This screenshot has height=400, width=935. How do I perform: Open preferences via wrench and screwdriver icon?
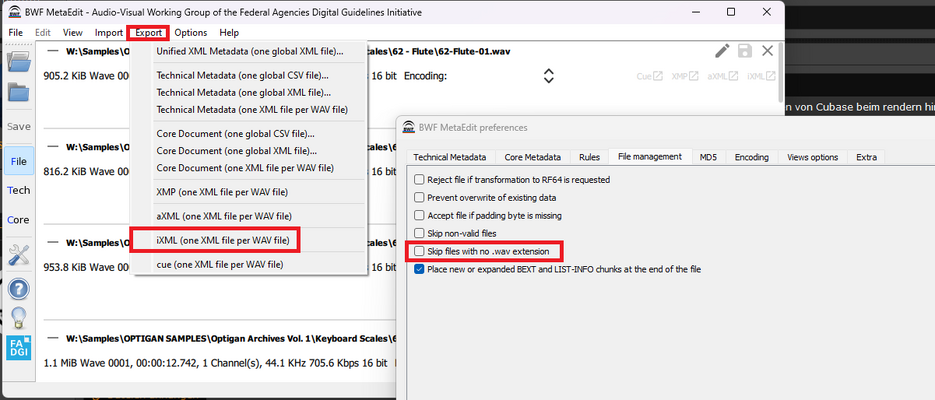tap(18, 256)
